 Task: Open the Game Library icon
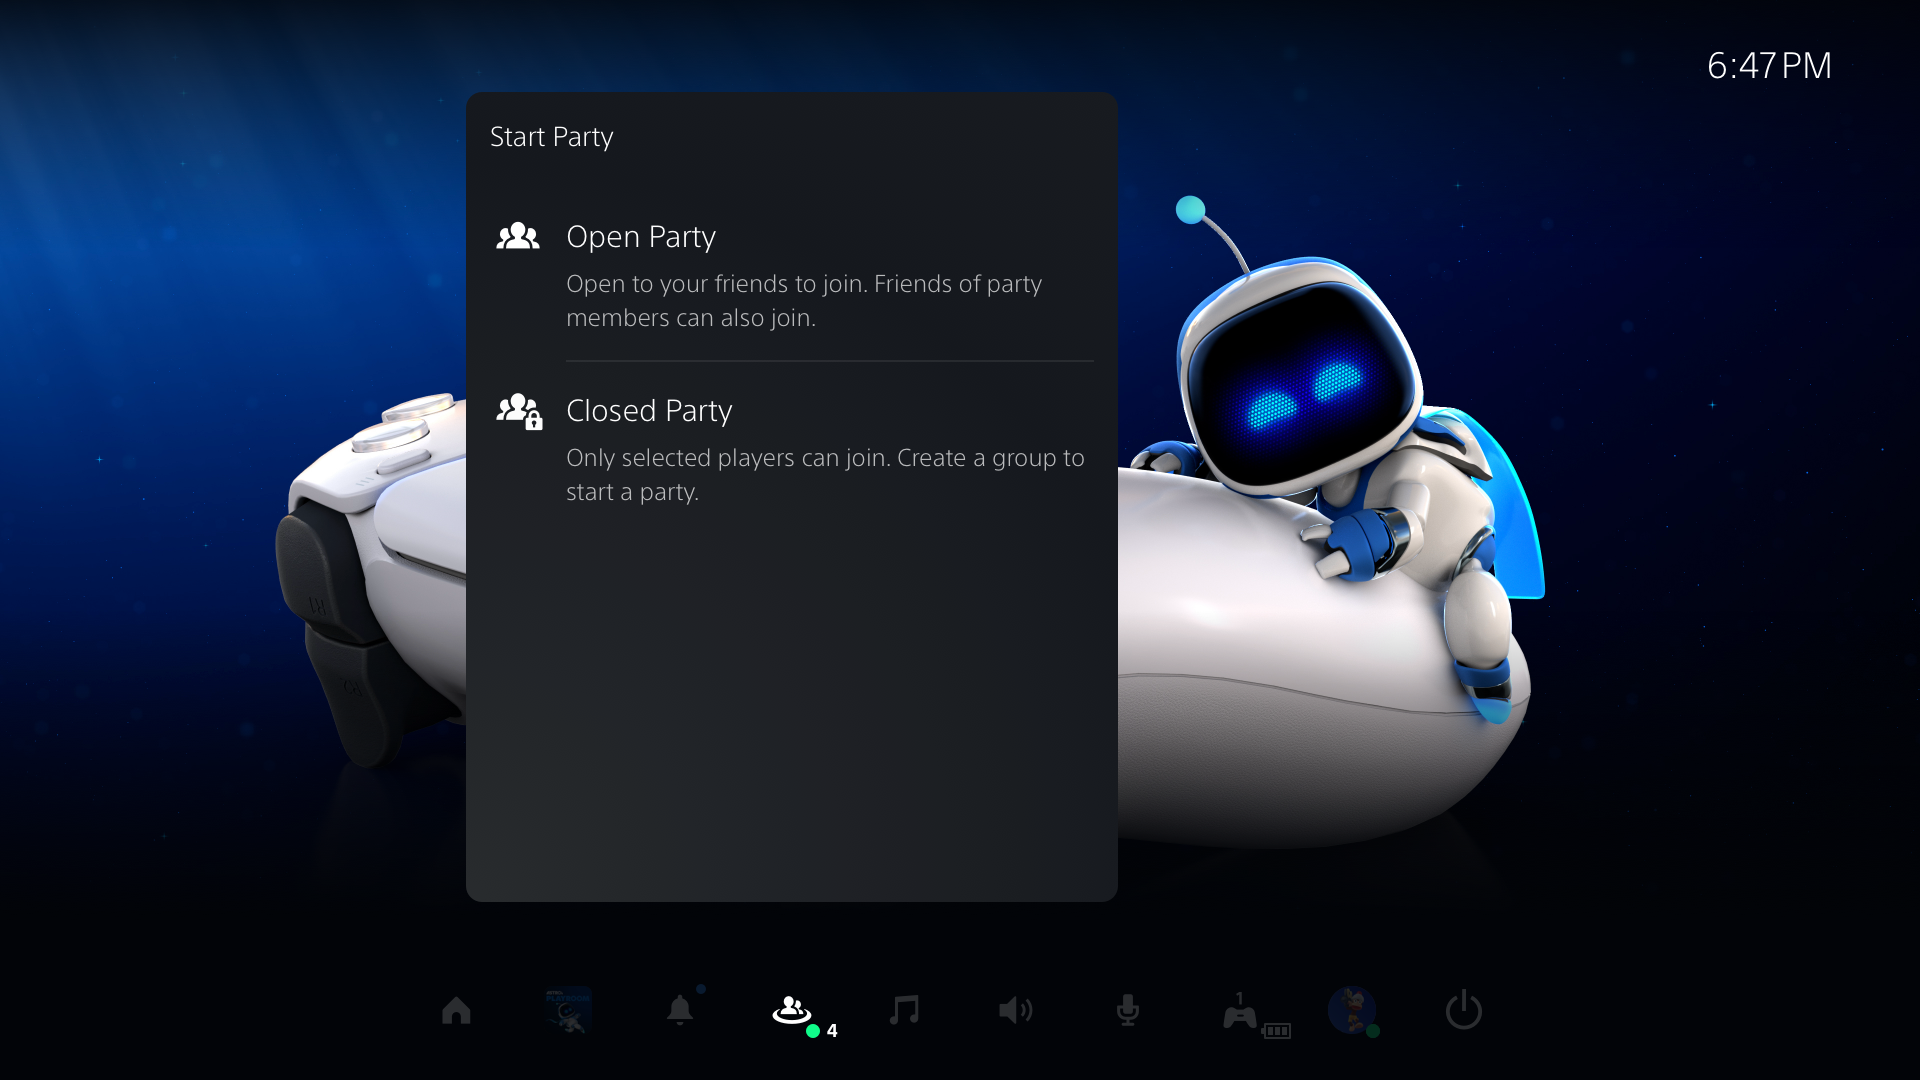(568, 1011)
